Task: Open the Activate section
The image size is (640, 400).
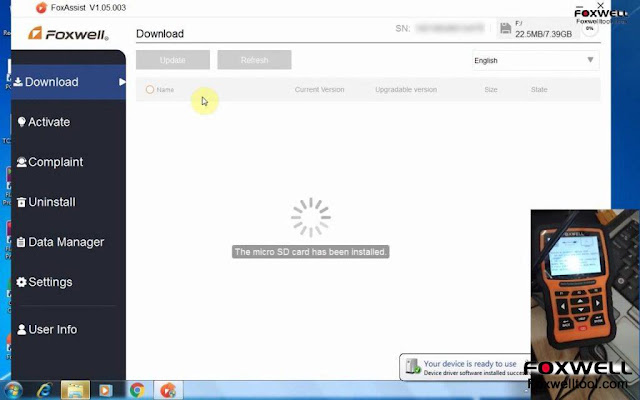Action: tap(49, 122)
